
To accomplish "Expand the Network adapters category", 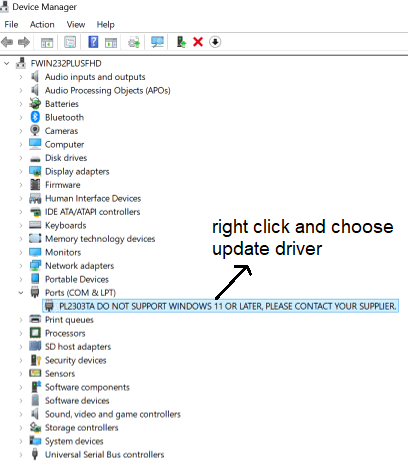I will [x=21, y=266].
